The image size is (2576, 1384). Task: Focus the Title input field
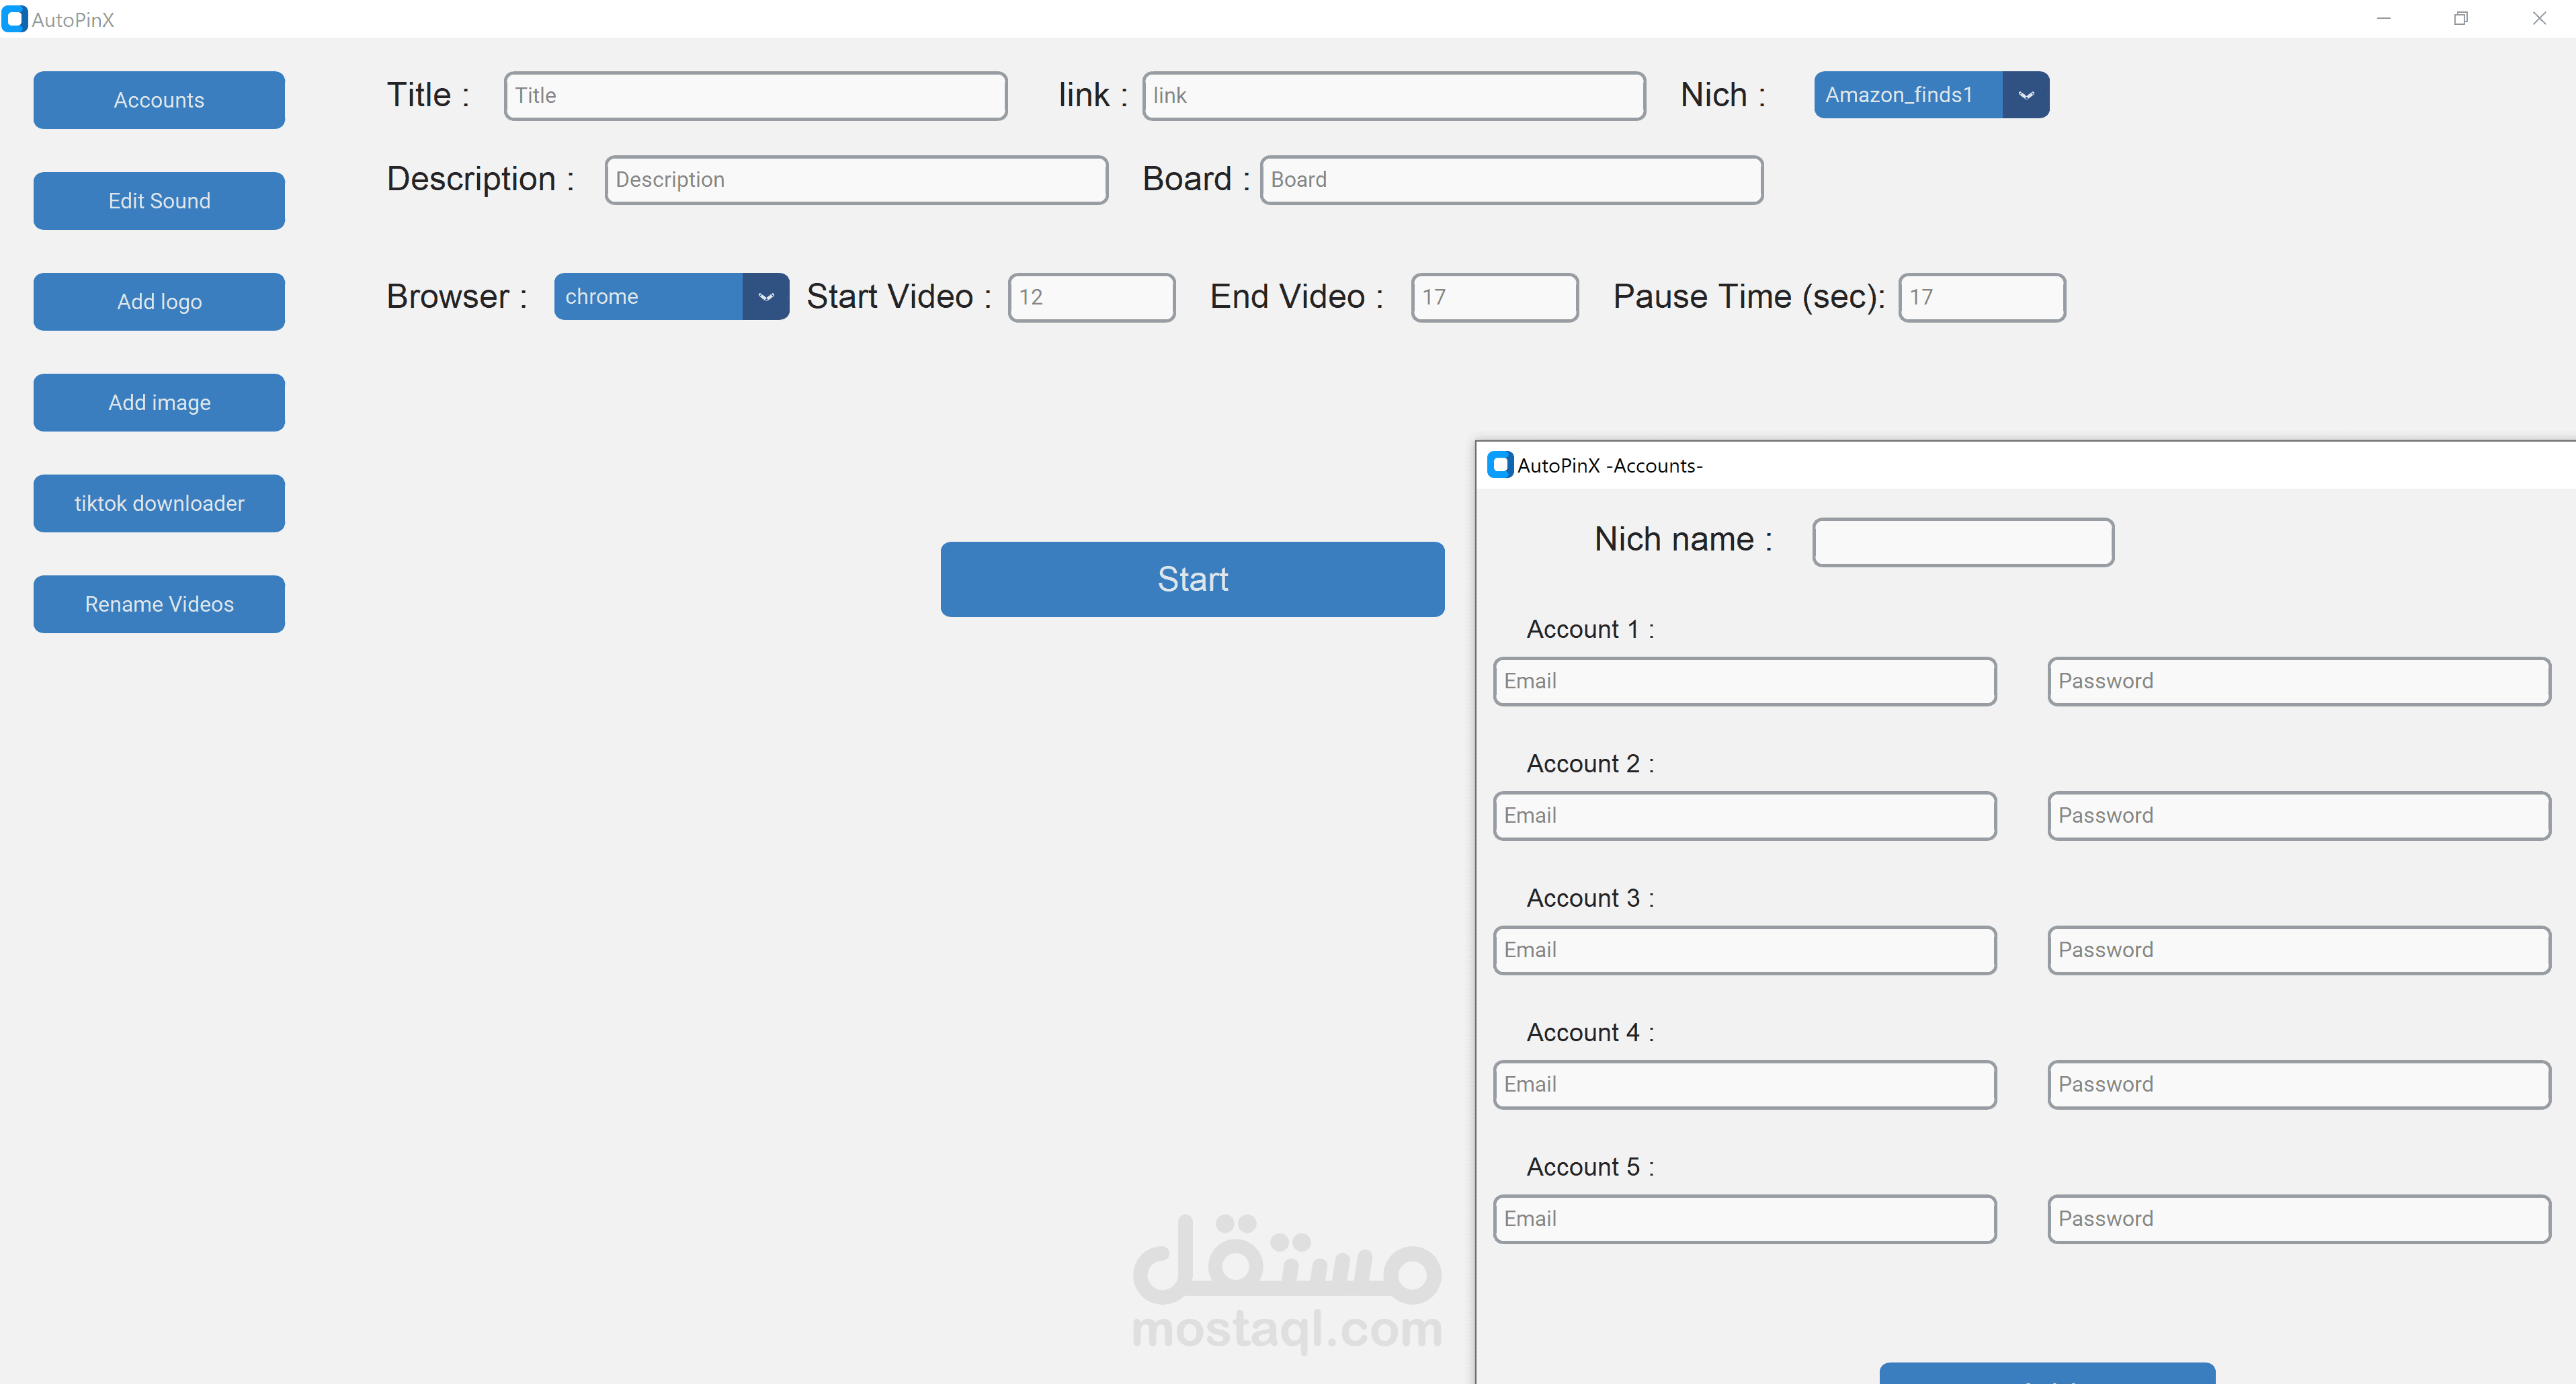coord(755,96)
